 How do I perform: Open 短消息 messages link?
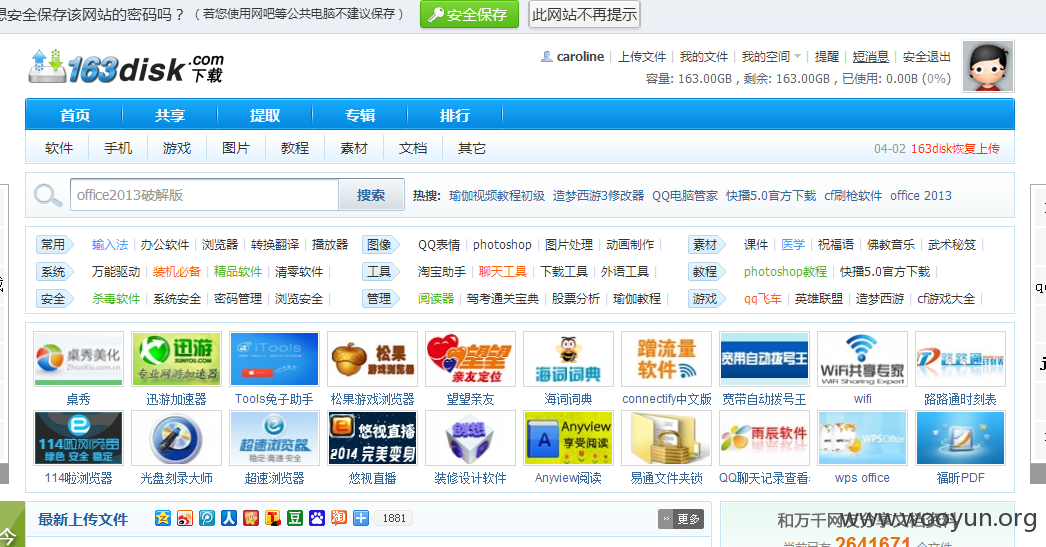[x=871, y=57]
